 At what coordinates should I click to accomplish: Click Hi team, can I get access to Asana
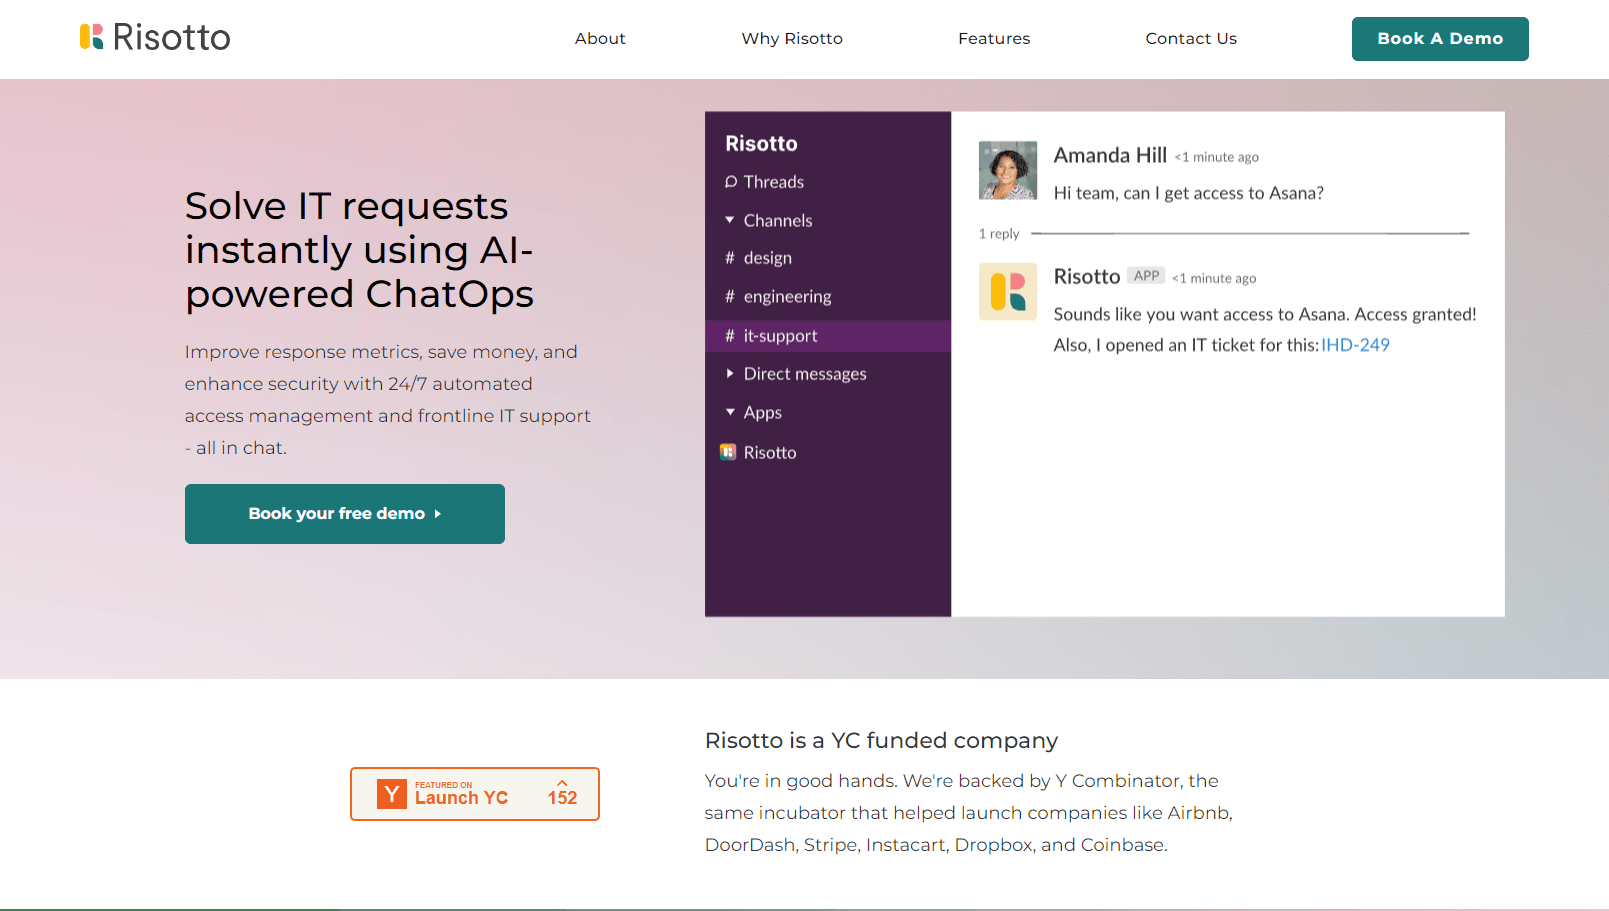[x=1188, y=193]
